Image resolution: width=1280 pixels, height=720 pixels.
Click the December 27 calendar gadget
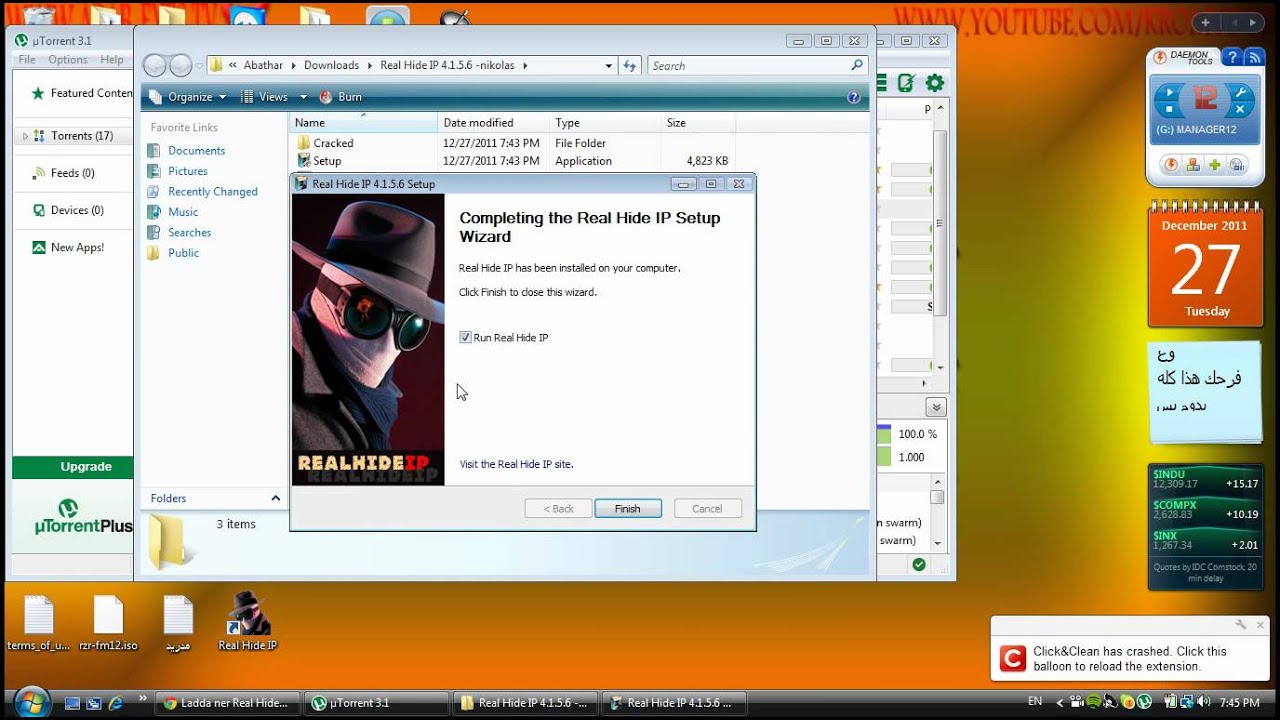pyautogui.click(x=1206, y=265)
